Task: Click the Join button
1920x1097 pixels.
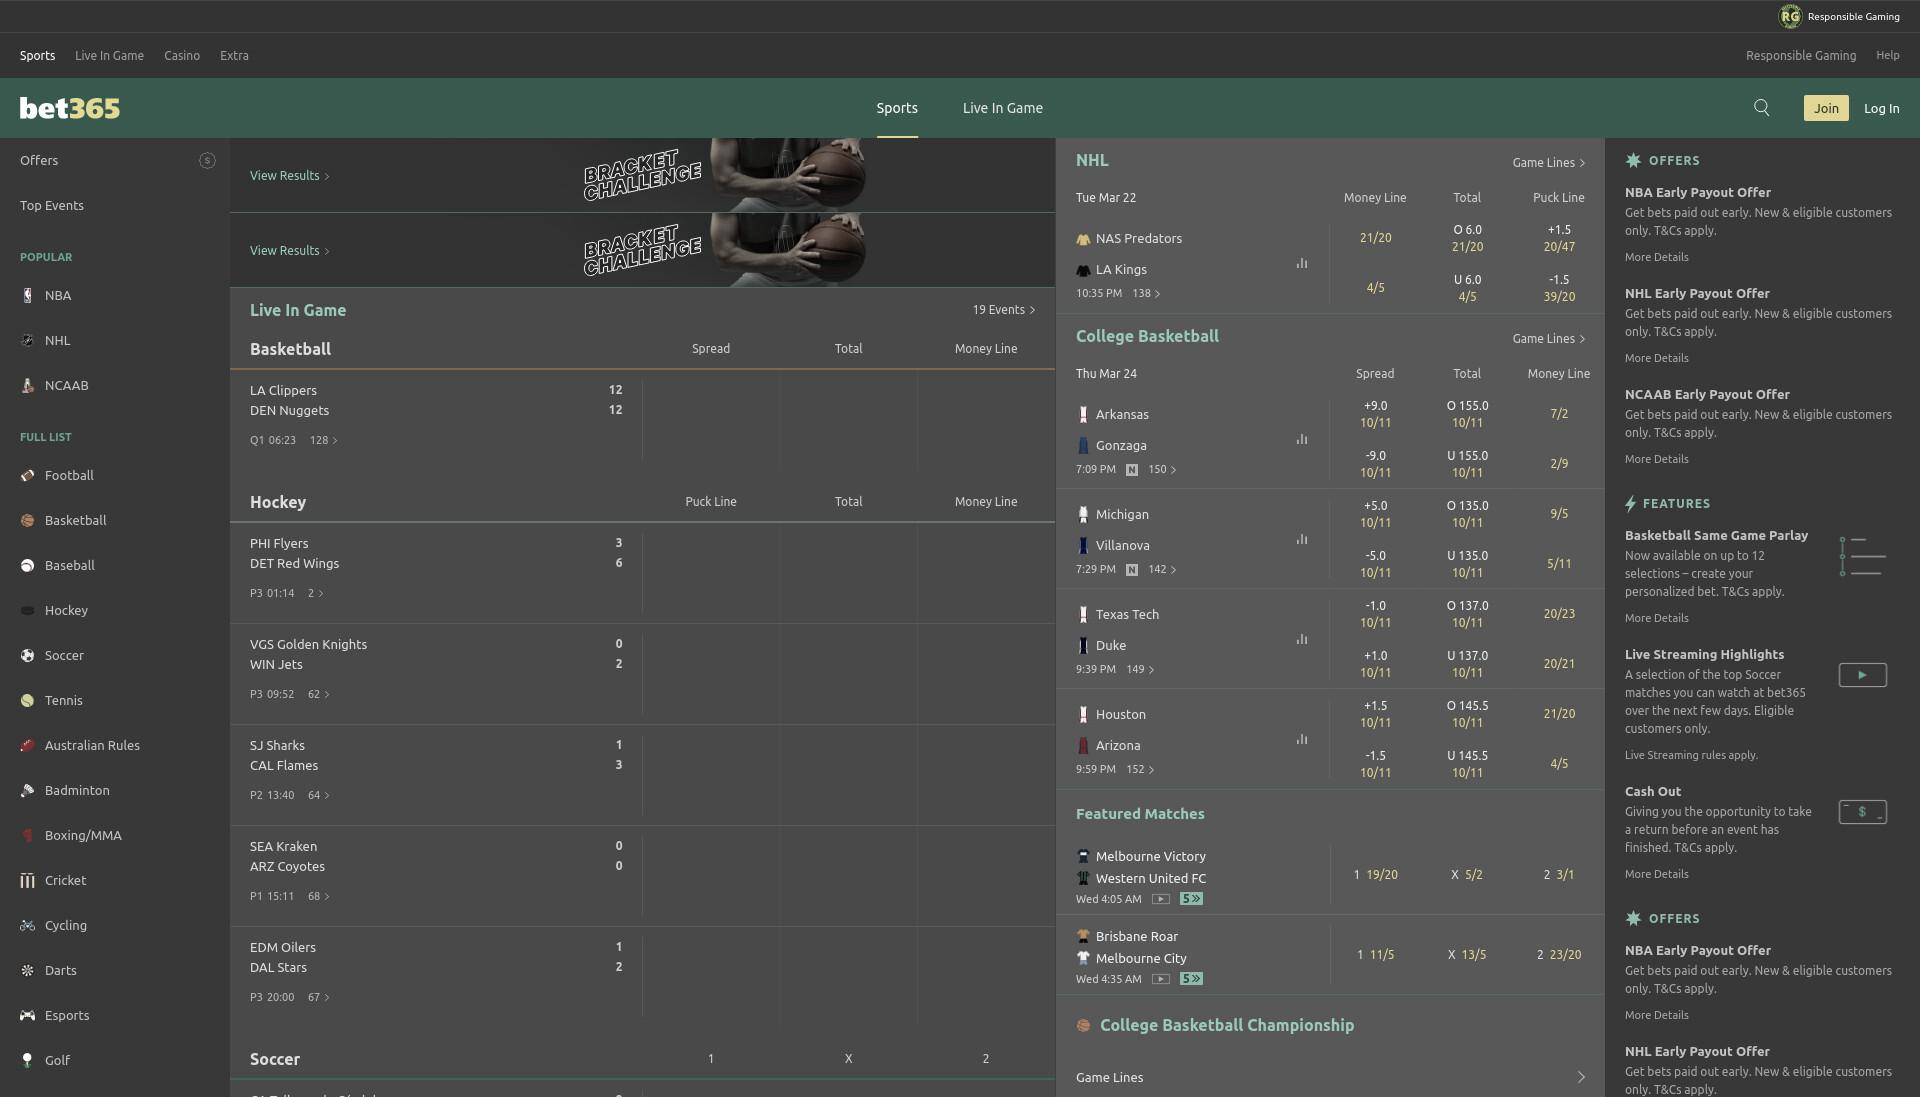Action: 1826,108
